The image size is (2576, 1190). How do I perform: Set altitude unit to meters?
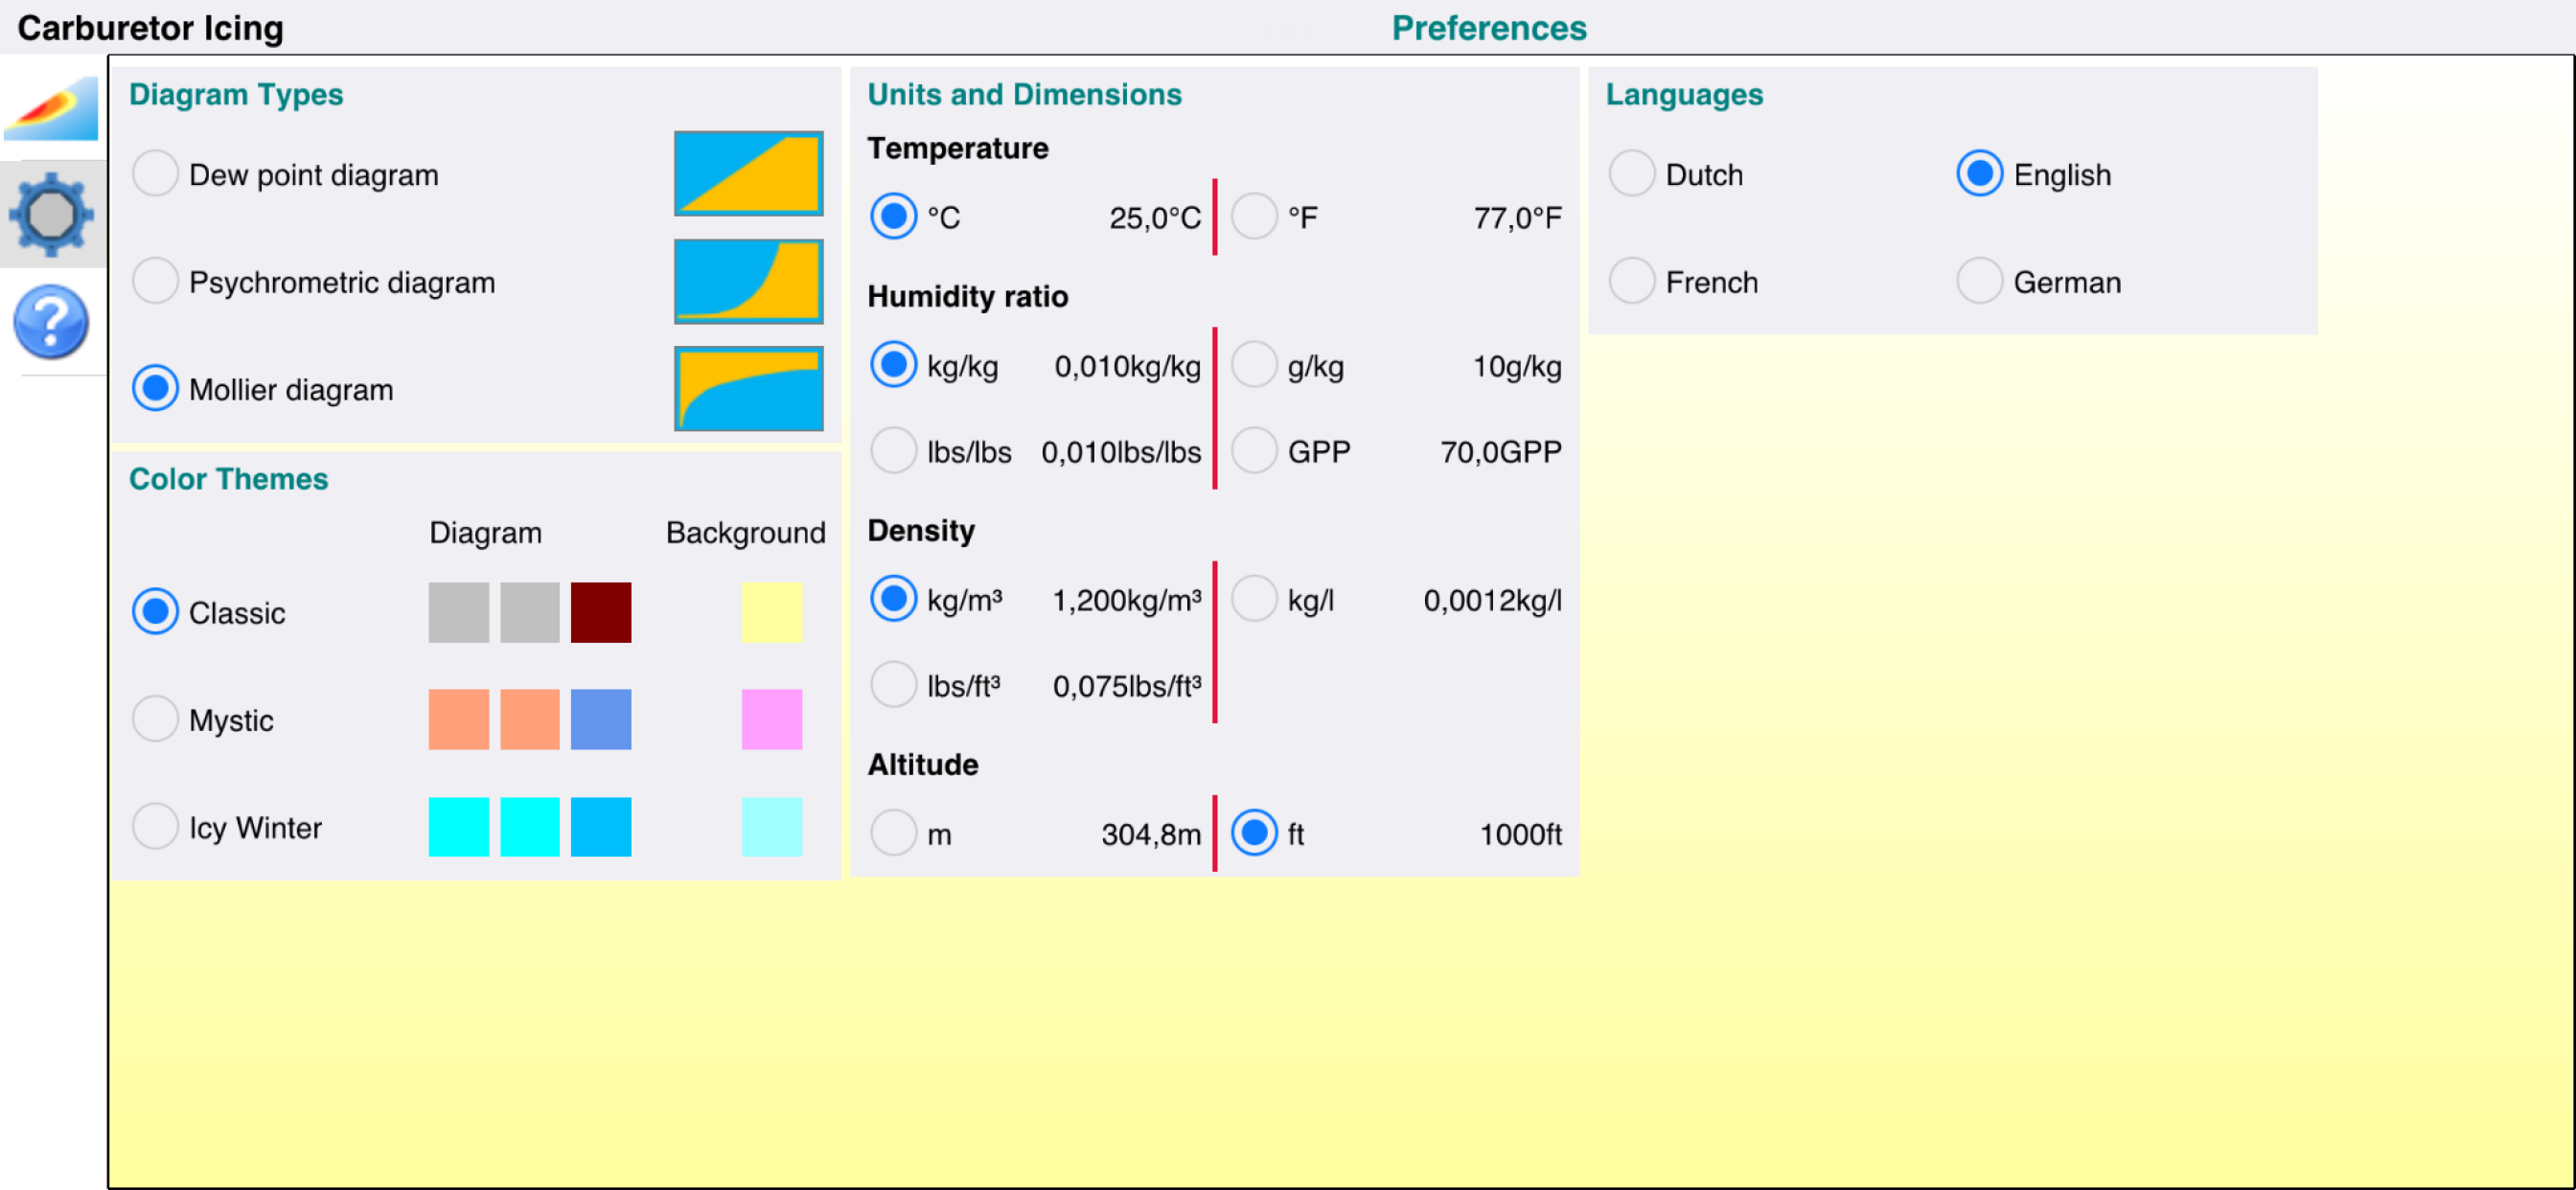pyautogui.click(x=893, y=833)
